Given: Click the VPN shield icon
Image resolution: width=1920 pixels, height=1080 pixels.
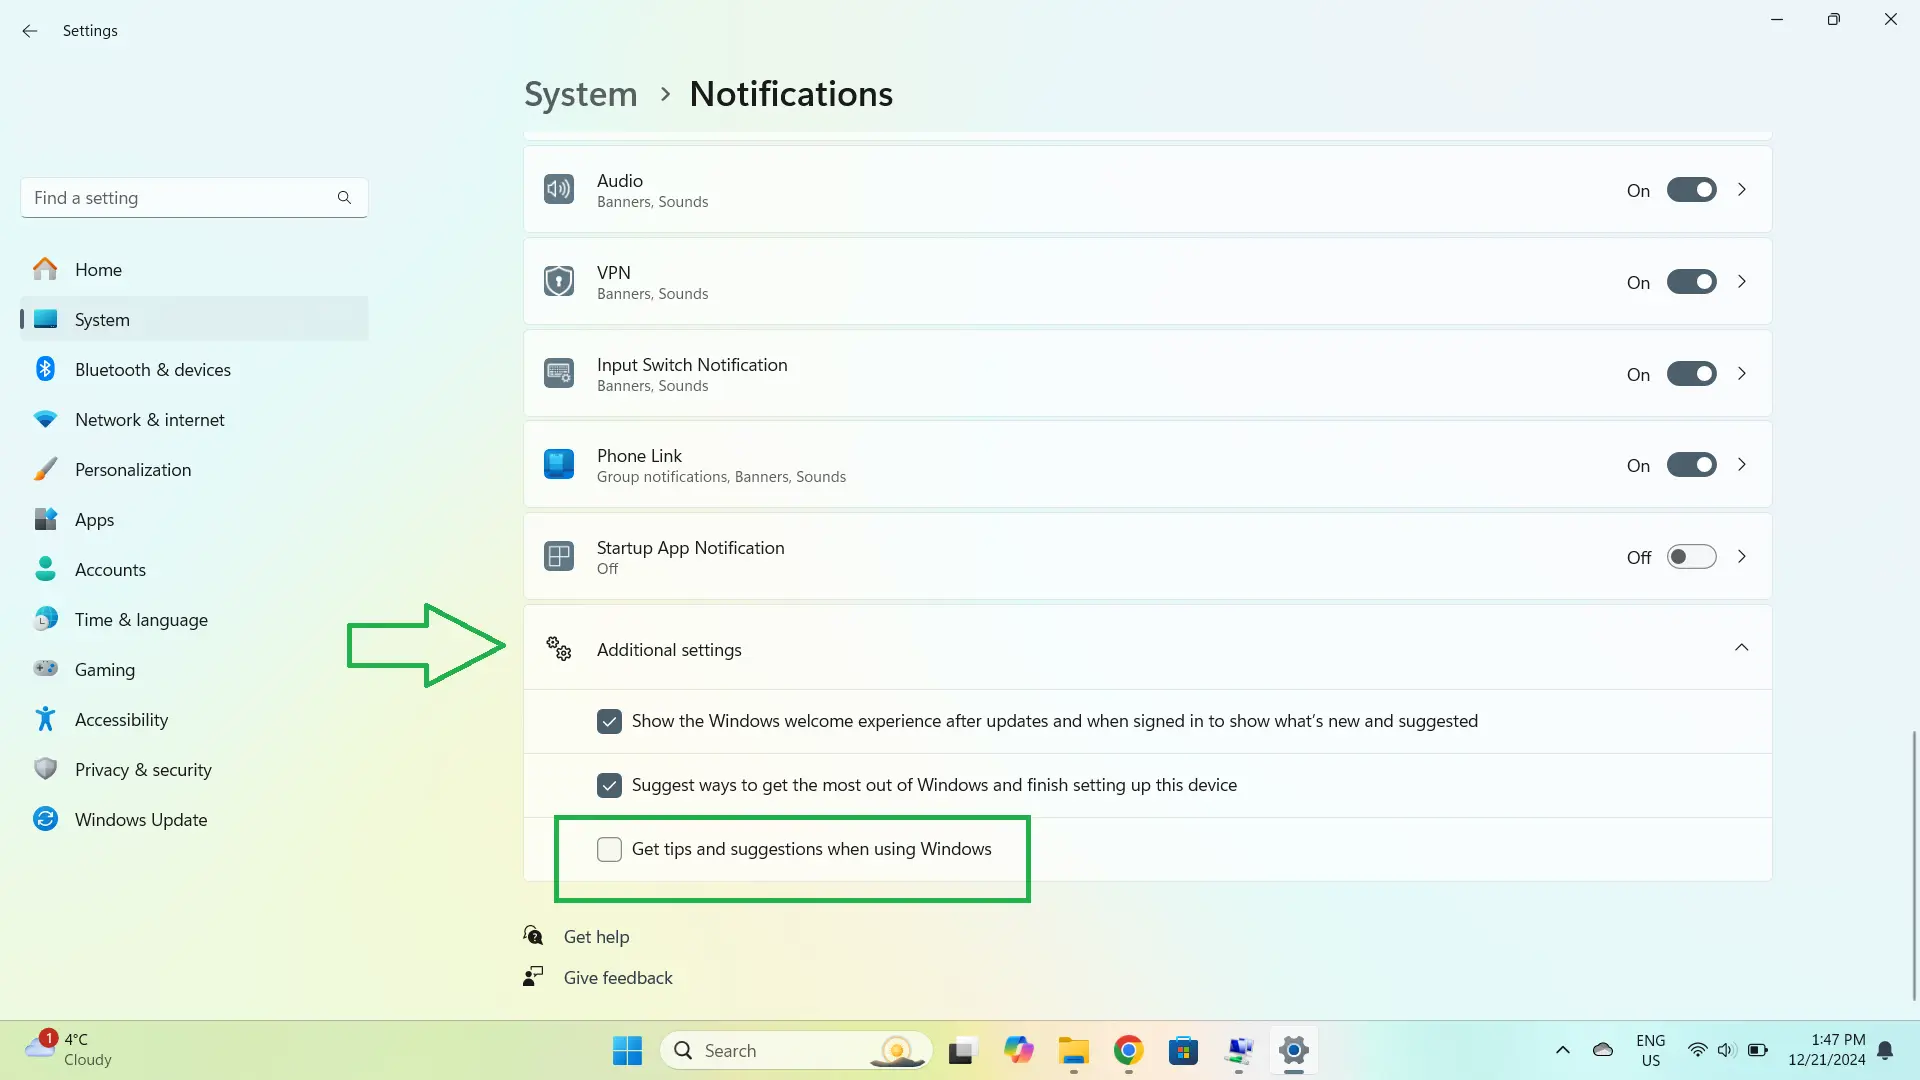Looking at the screenshot, I should coord(558,282).
